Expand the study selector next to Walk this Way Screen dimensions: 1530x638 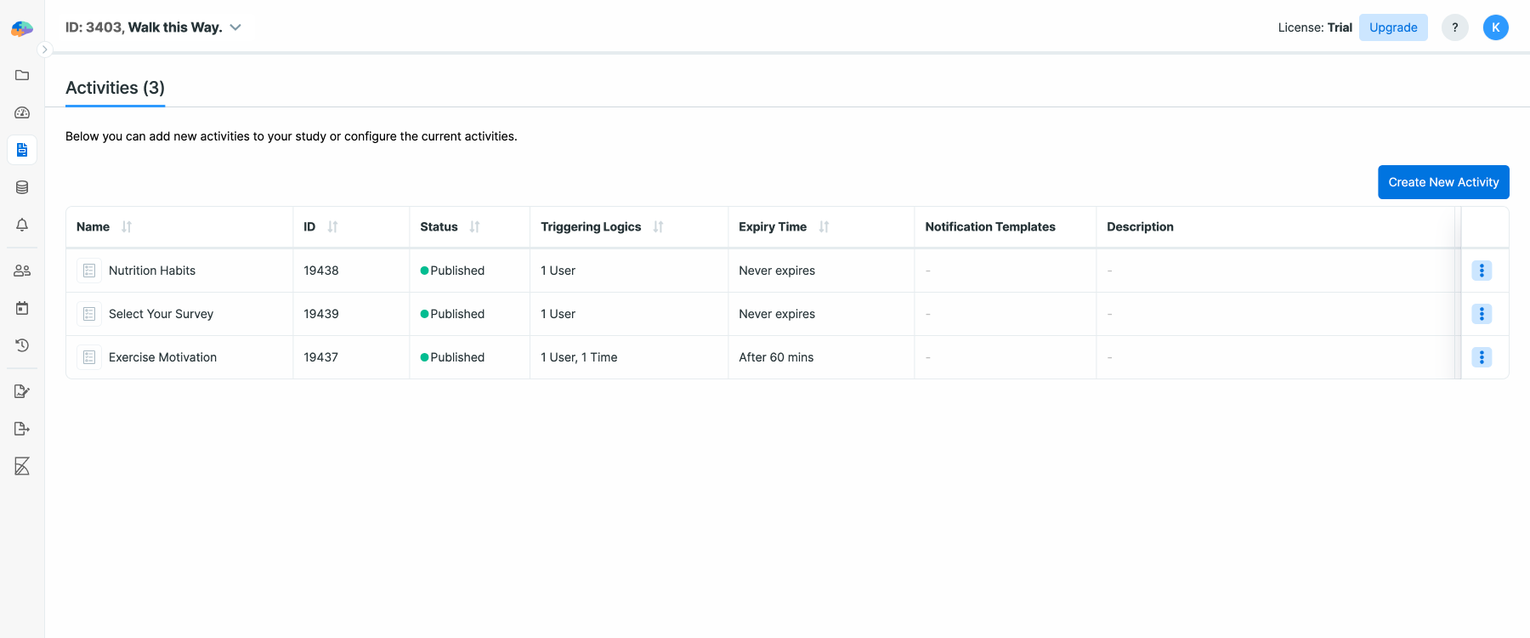coord(235,27)
